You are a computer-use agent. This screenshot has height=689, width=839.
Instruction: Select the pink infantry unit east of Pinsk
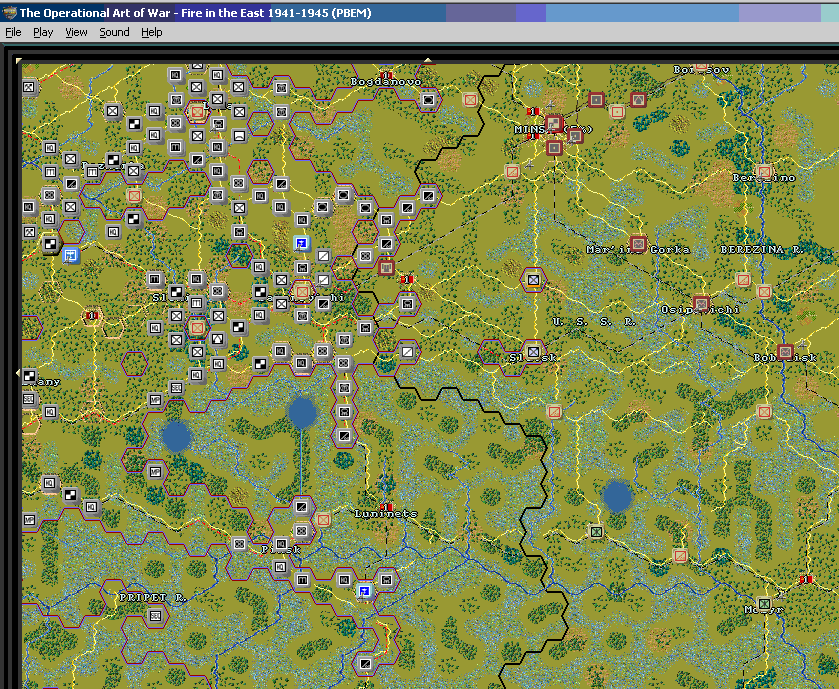(x=323, y=519)
